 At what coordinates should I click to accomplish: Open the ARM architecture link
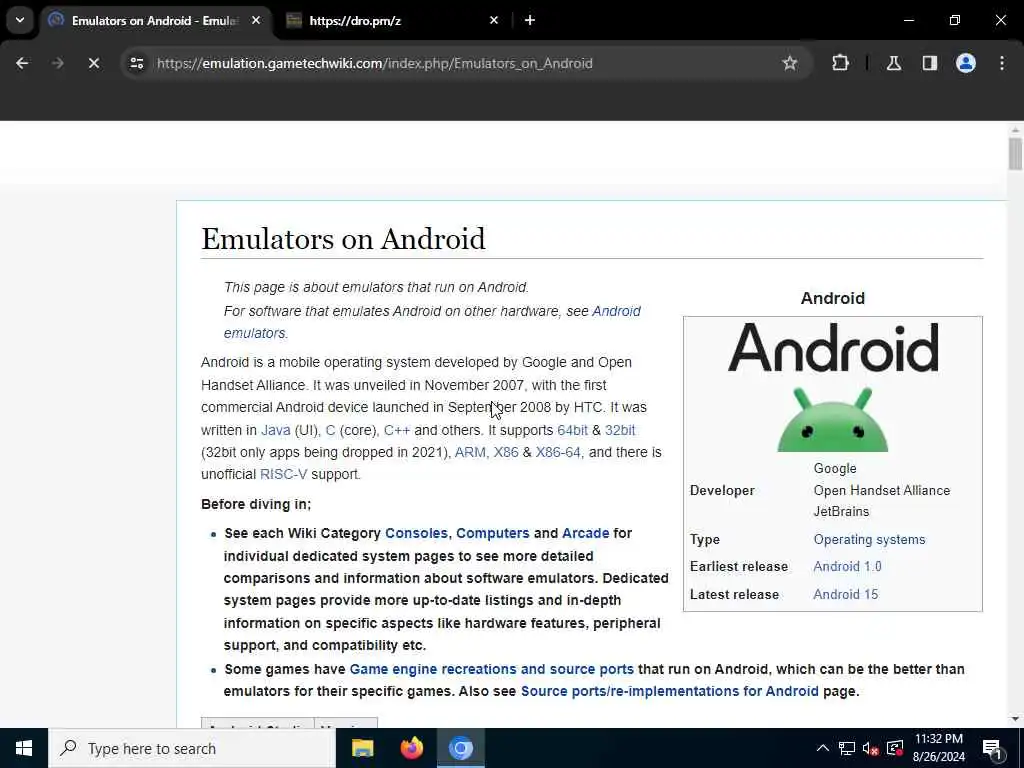[470, 453]
